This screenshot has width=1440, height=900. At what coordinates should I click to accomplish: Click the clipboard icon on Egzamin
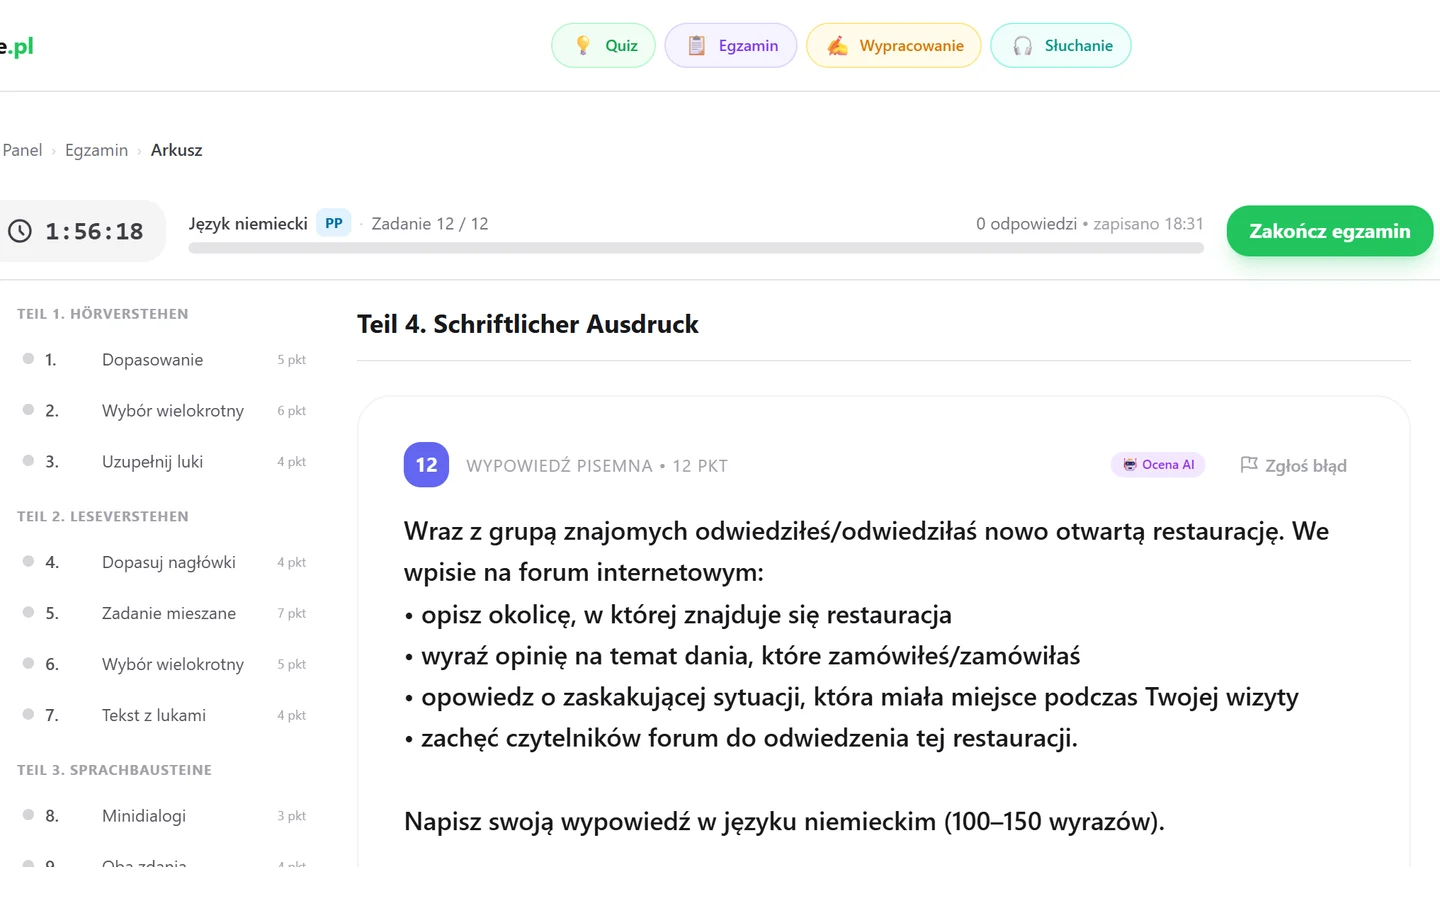697,45
